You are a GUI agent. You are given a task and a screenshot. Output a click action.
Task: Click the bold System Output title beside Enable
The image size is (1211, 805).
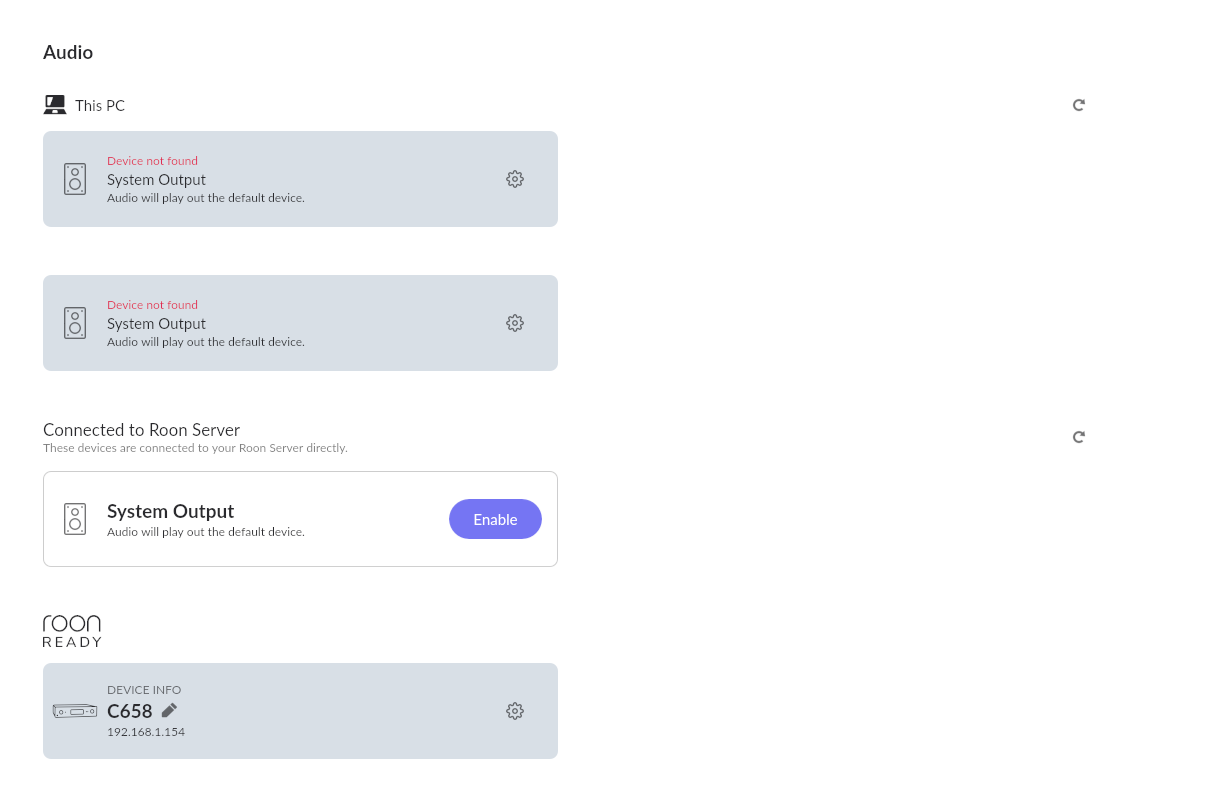tap(171, 511)
